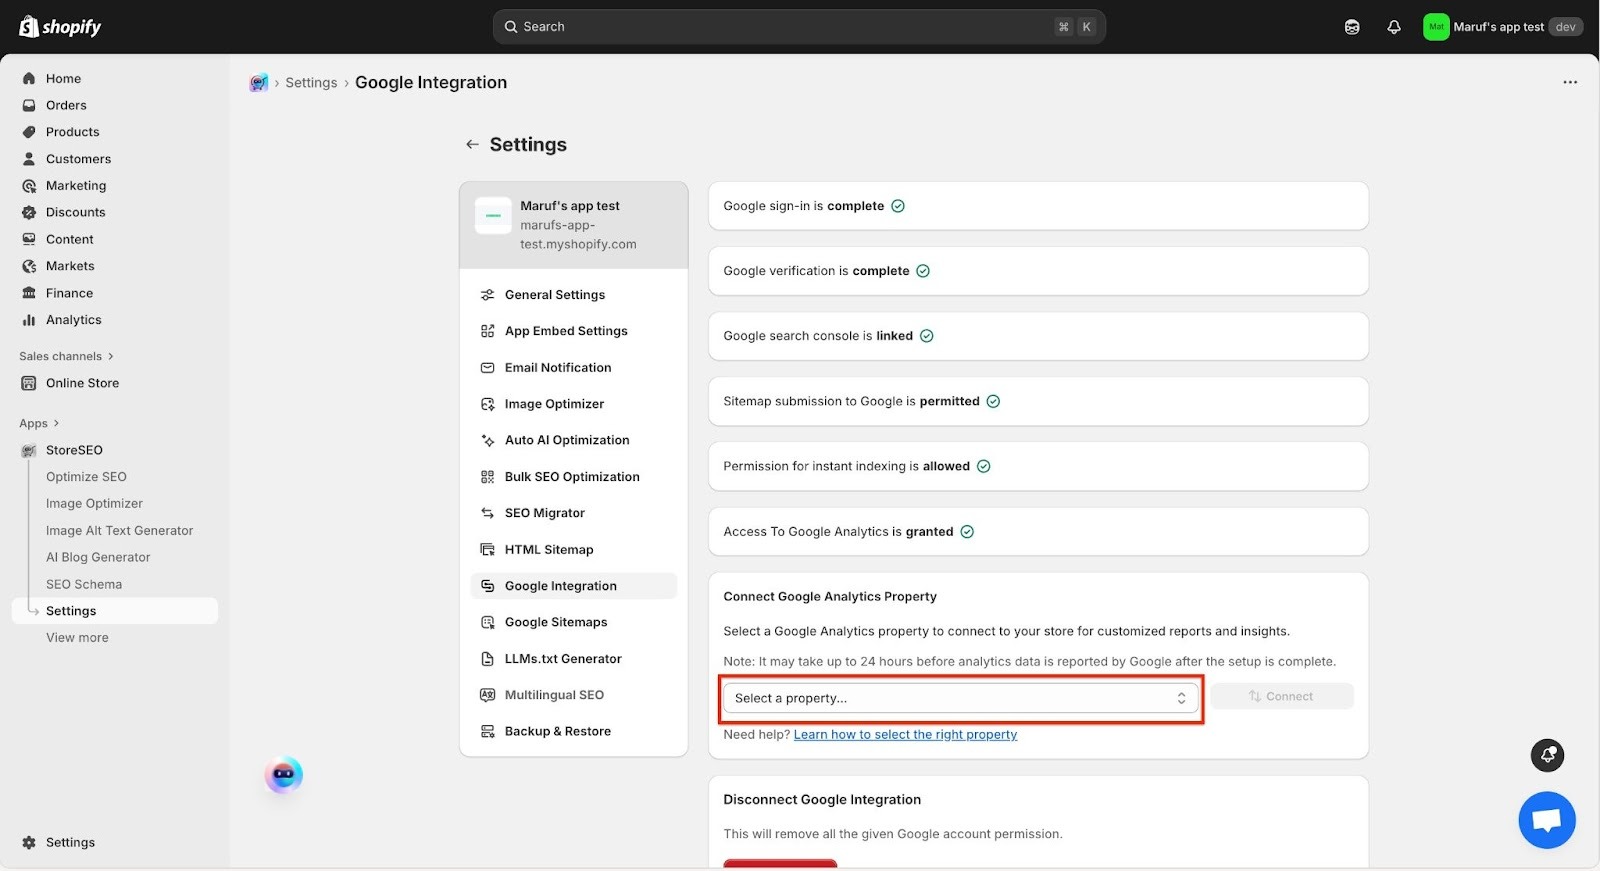Click the Bulk SEO Optimization grid icon
1600x871 pixels.
488,477
